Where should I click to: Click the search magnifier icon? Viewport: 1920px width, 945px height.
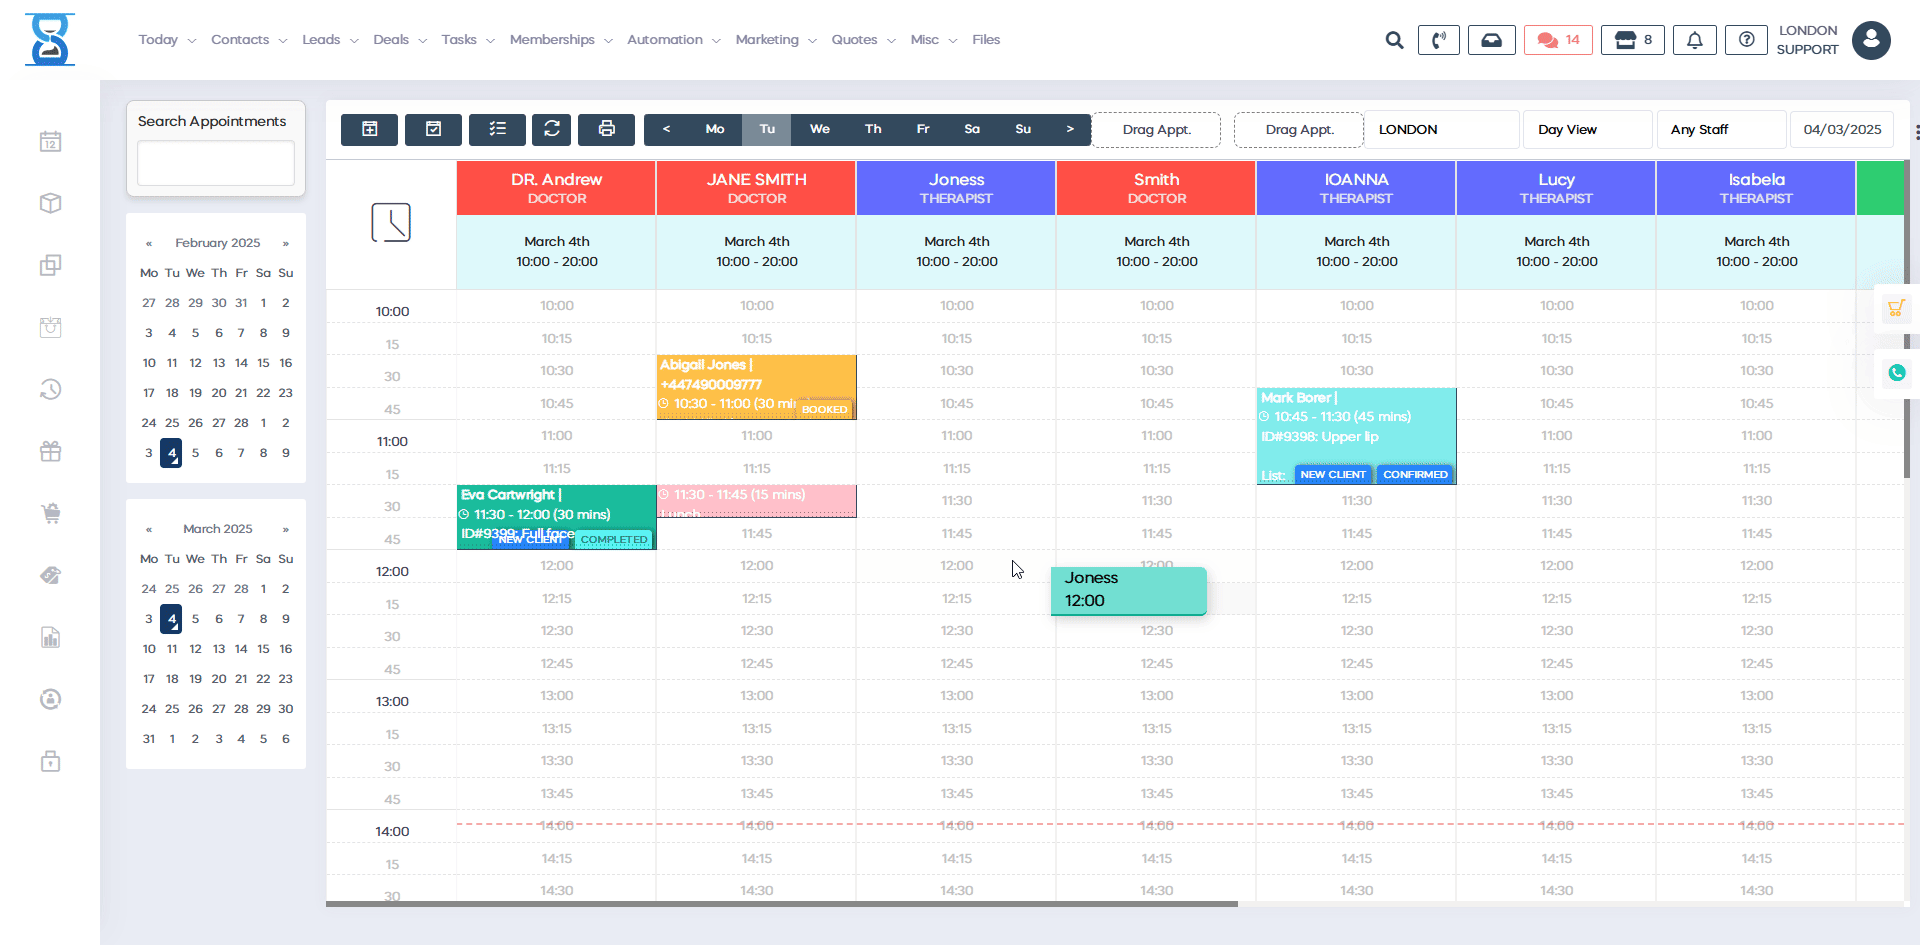[1394, 40]
